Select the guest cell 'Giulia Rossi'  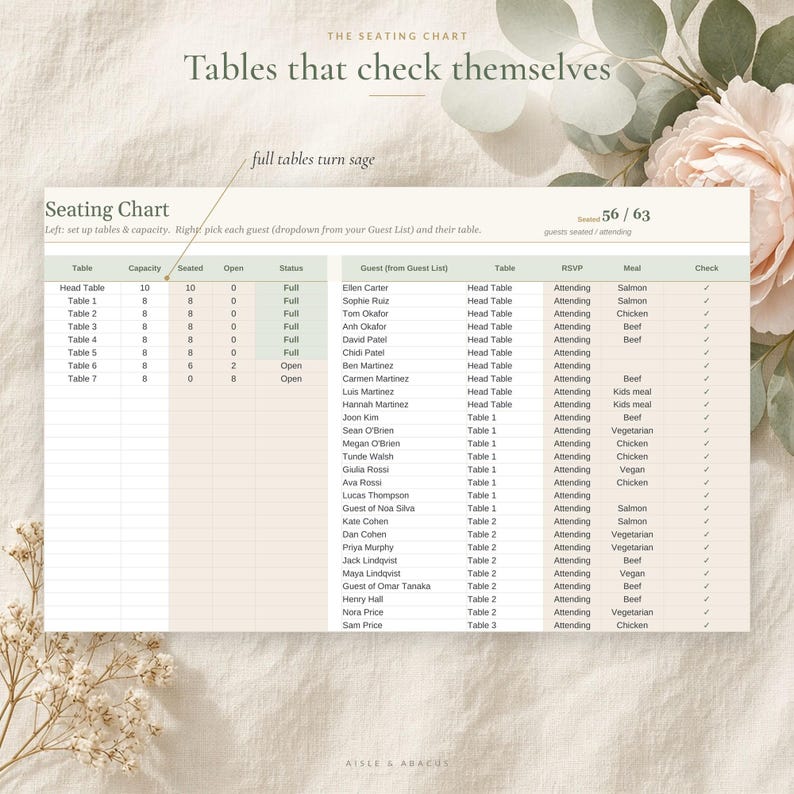pyautogui.click(x=404, y=469)
